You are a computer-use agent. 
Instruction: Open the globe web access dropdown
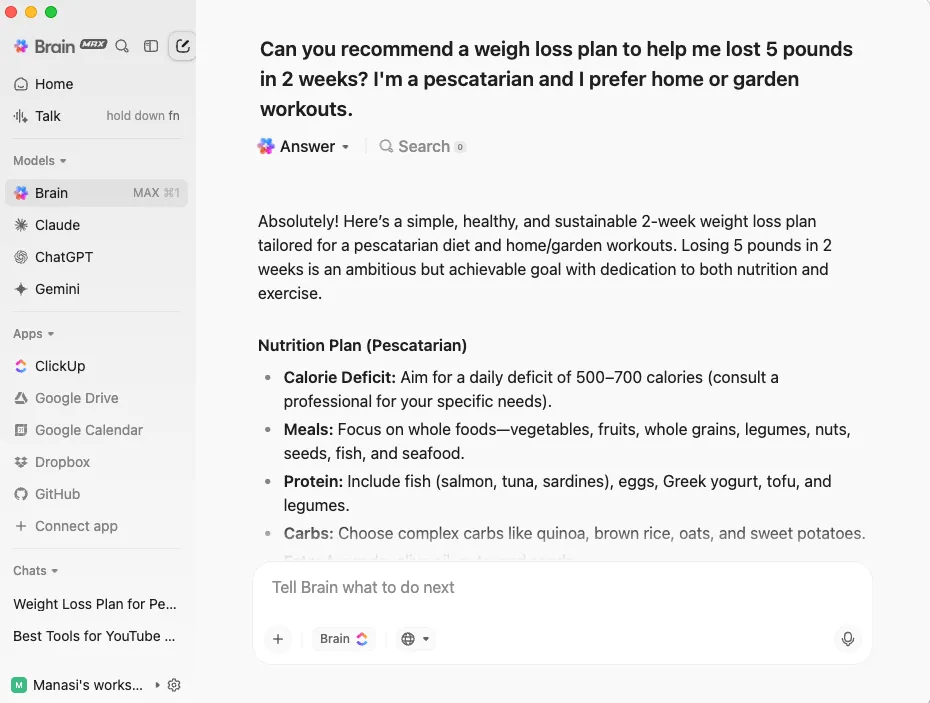pos(415,639)
